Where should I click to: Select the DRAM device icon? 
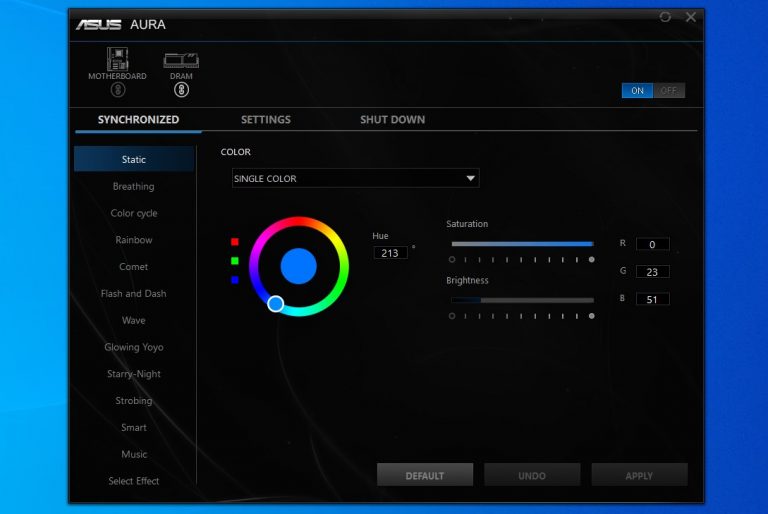click(x=180, y=60)
